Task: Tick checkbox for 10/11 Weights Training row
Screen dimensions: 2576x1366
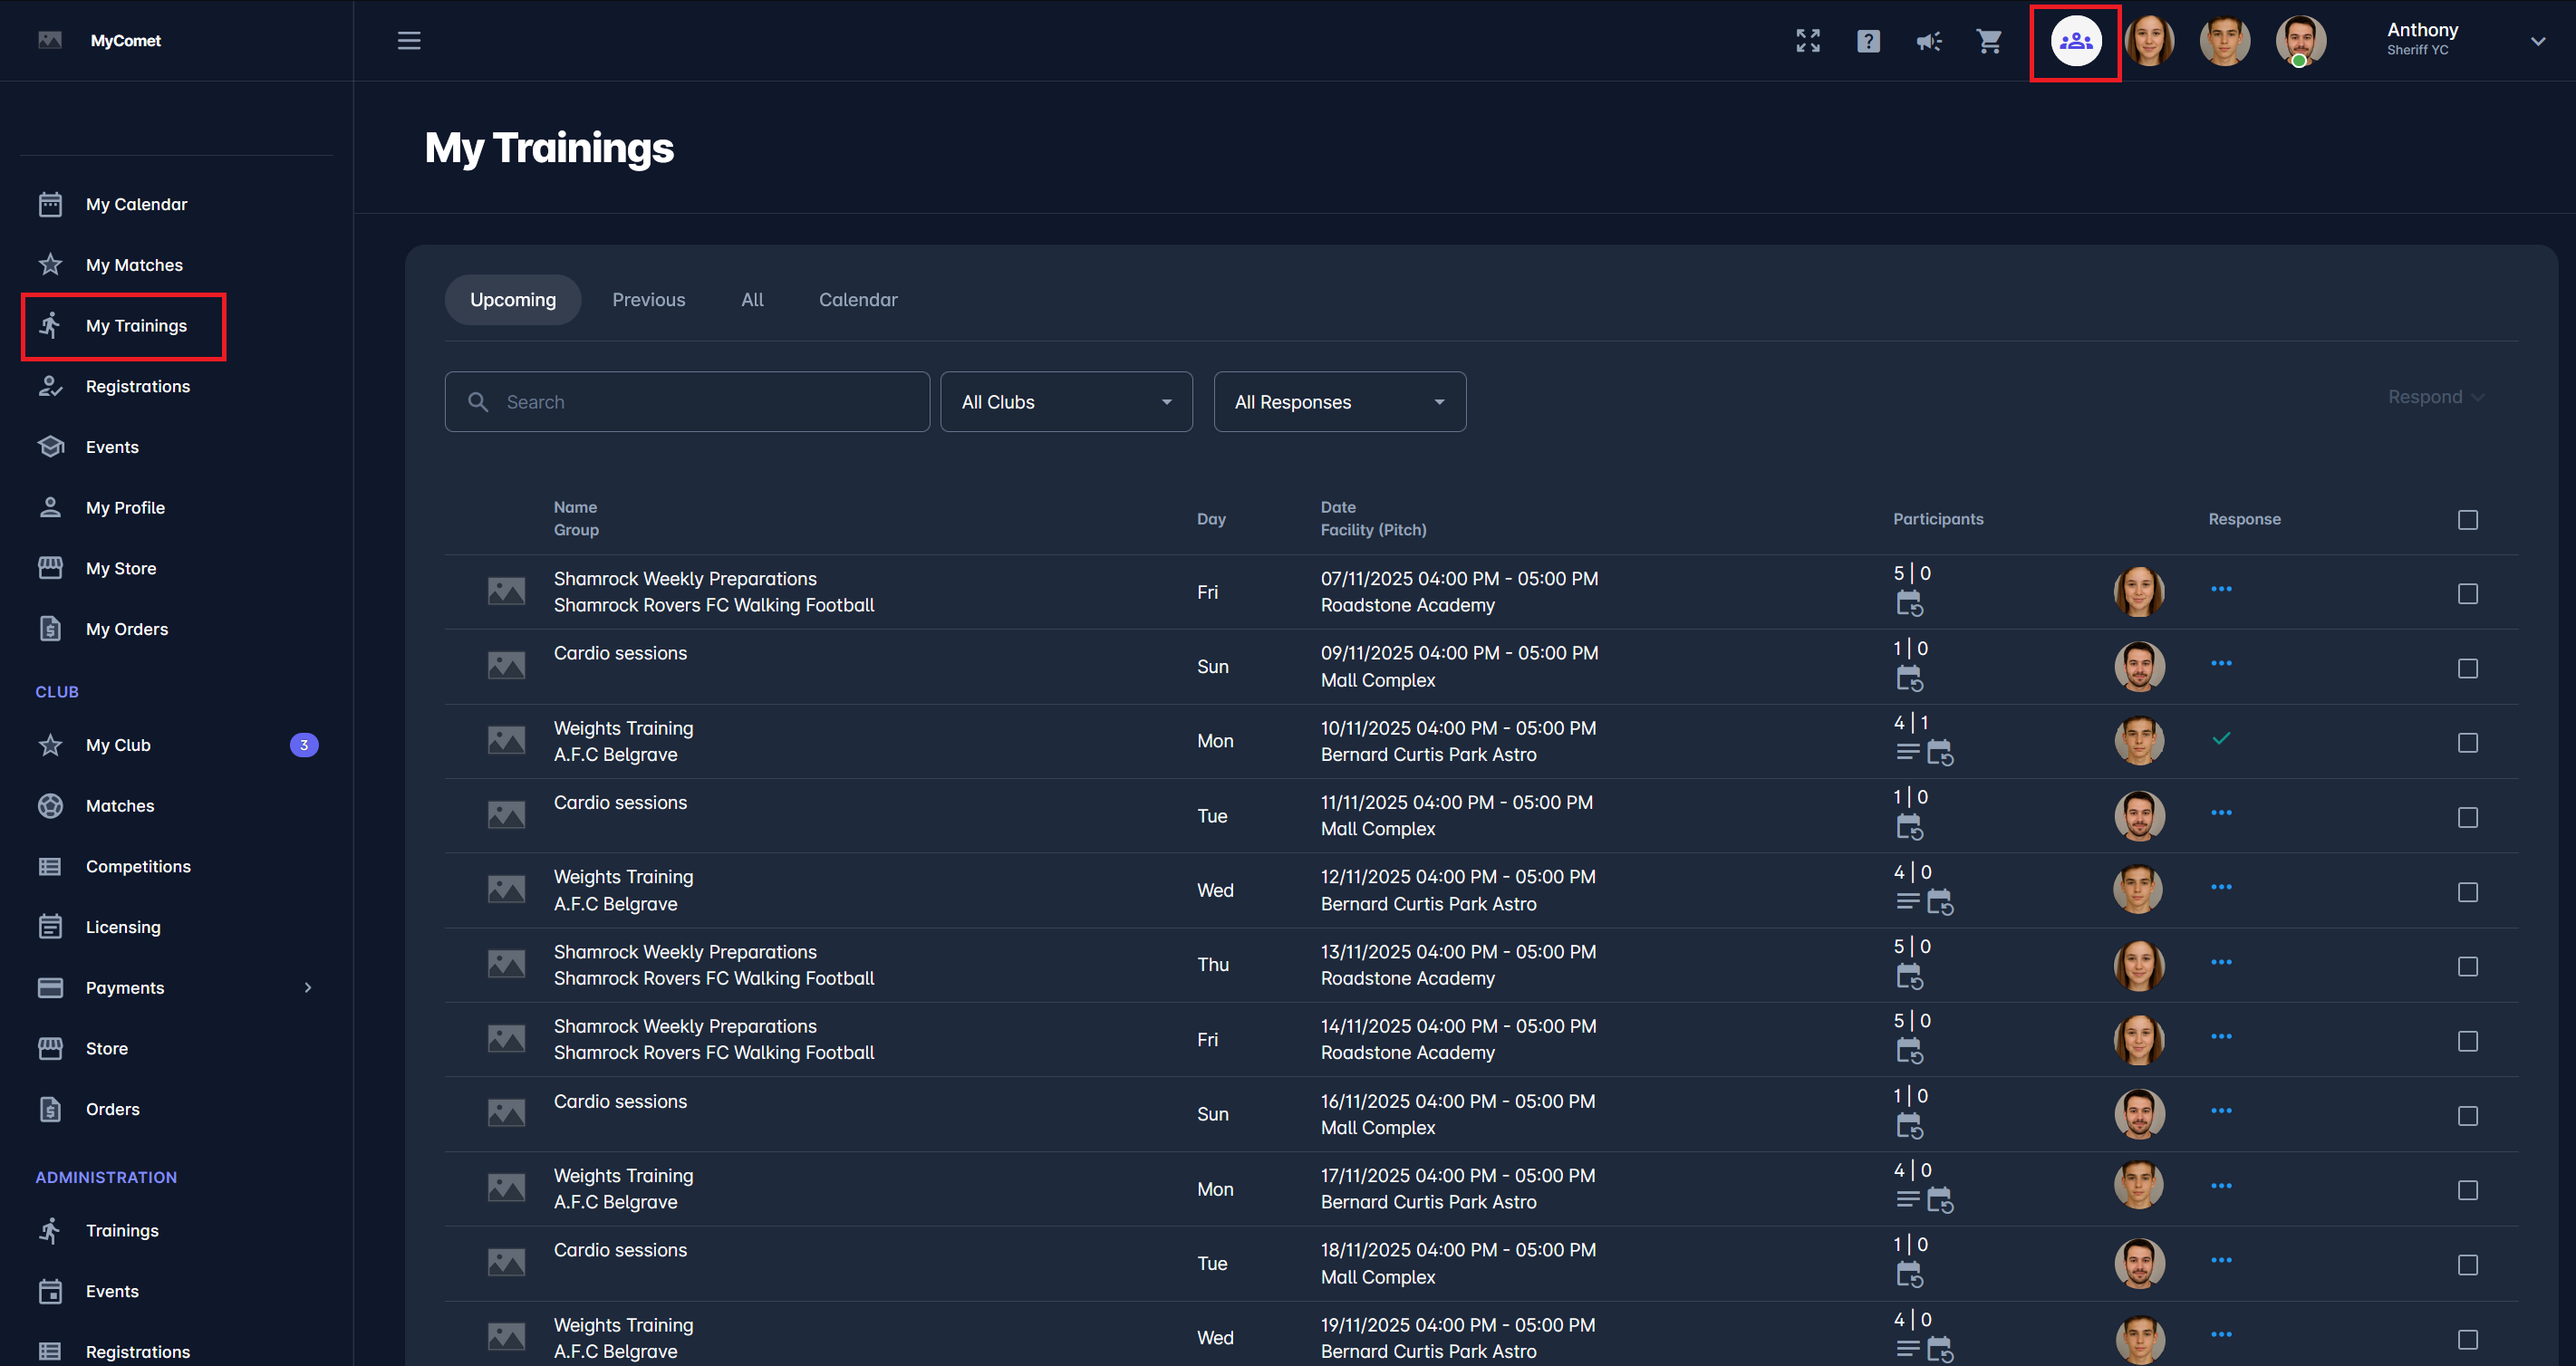Action: click(2467, 743)
